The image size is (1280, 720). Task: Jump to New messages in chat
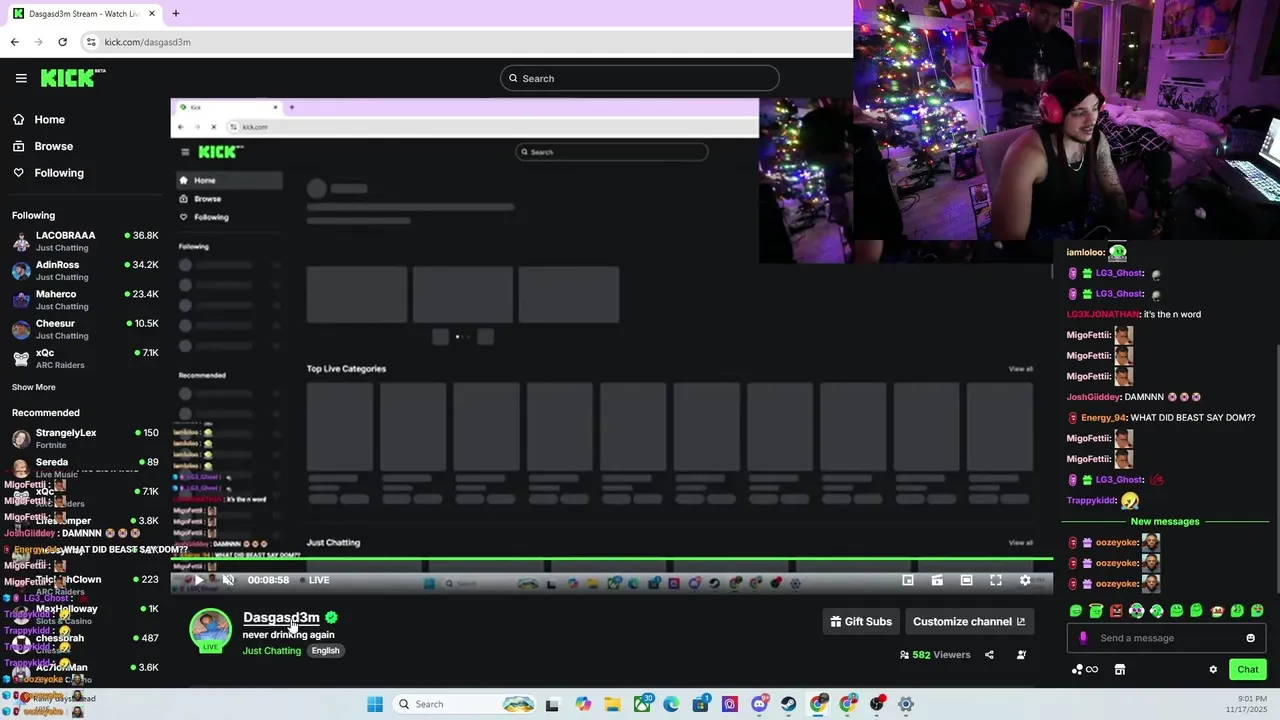tap(1165, 521)
